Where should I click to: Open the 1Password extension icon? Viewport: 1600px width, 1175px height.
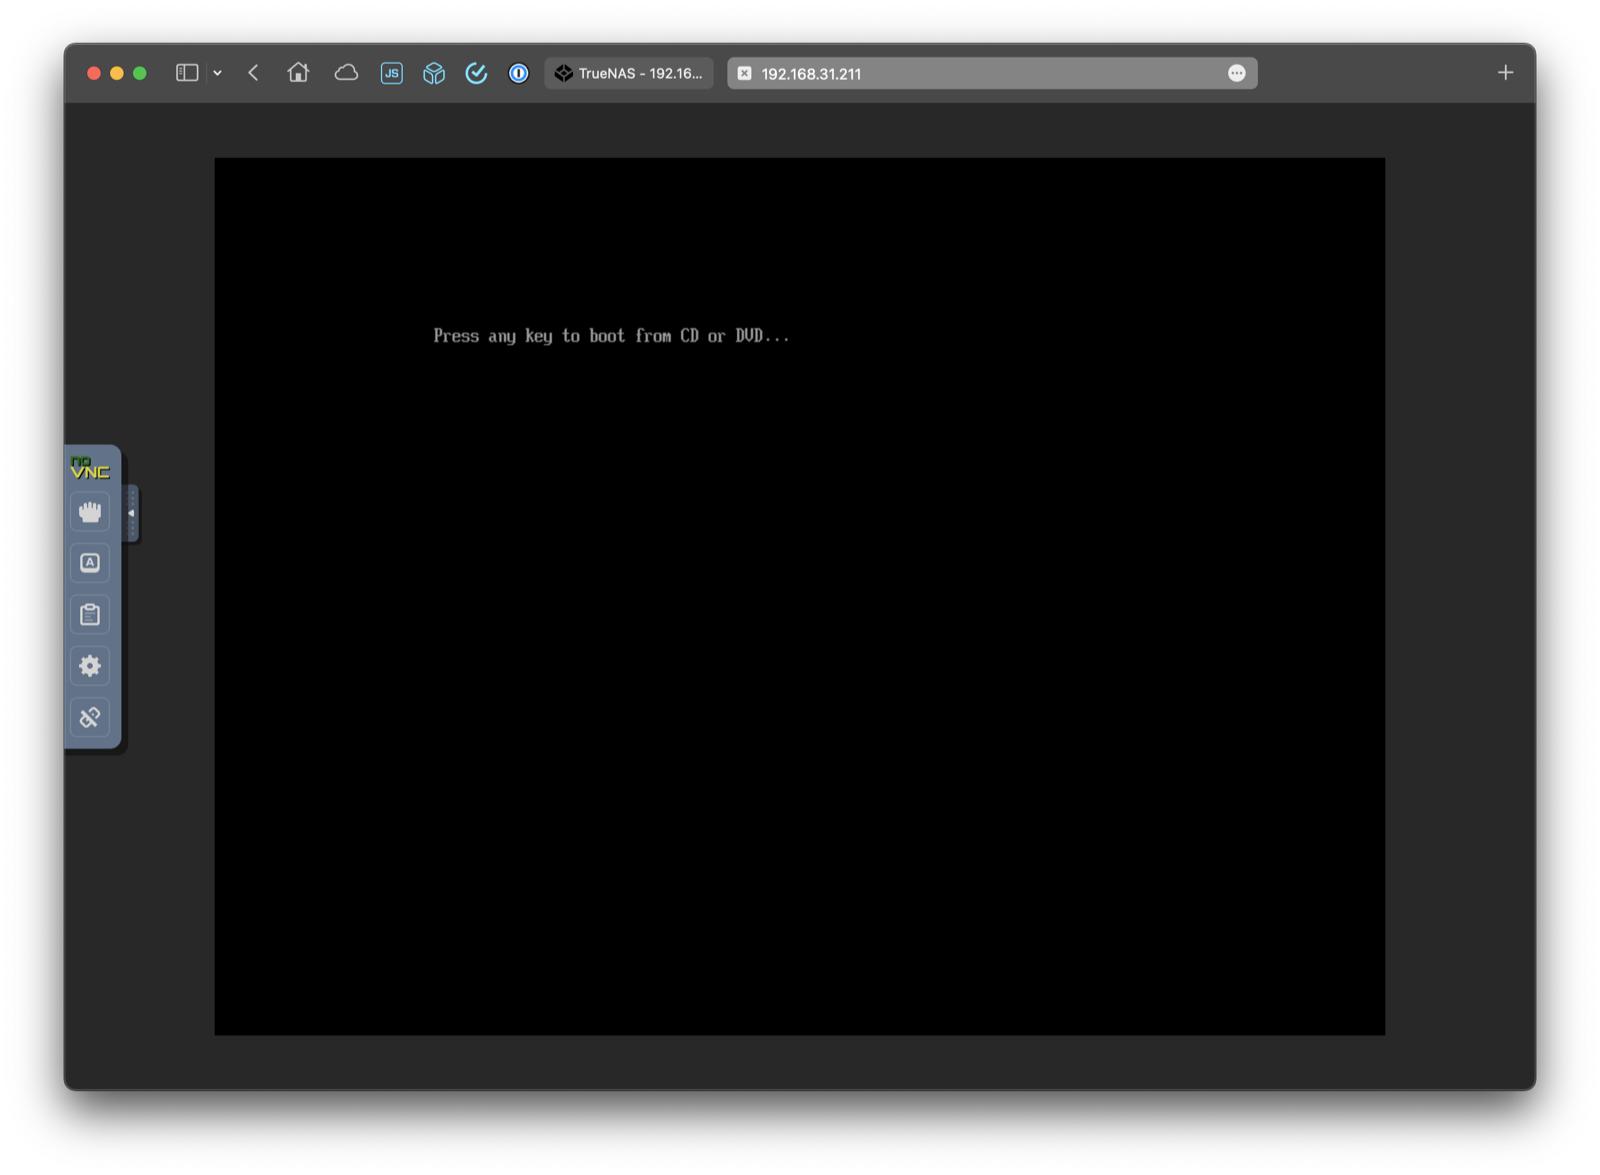coord(518,72)
